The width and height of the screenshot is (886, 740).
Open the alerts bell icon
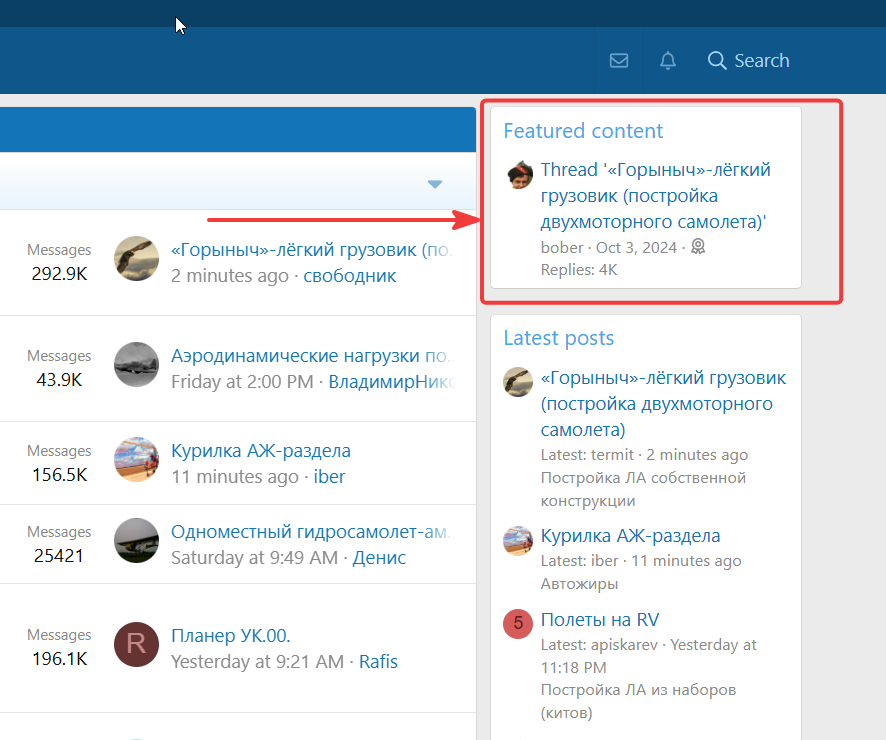click(x=668, y=60)
